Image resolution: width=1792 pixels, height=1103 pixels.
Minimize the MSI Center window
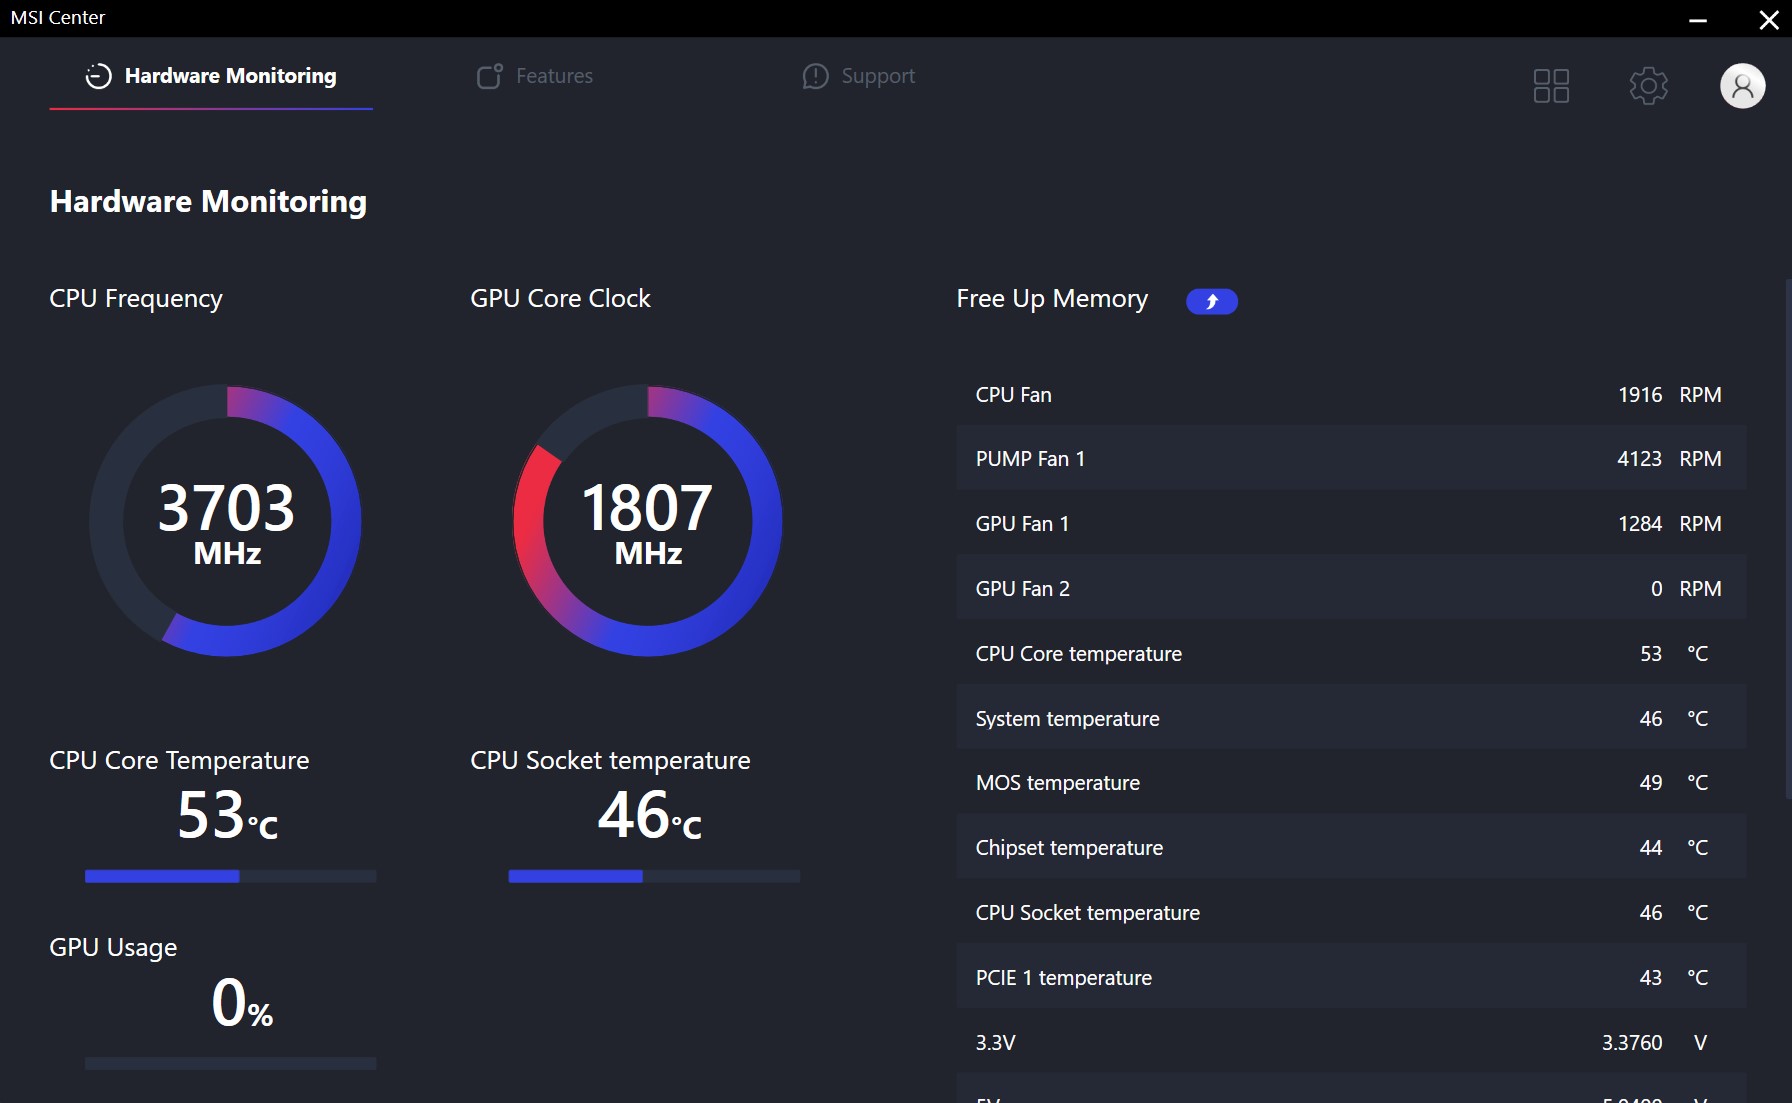[1697, 19]
